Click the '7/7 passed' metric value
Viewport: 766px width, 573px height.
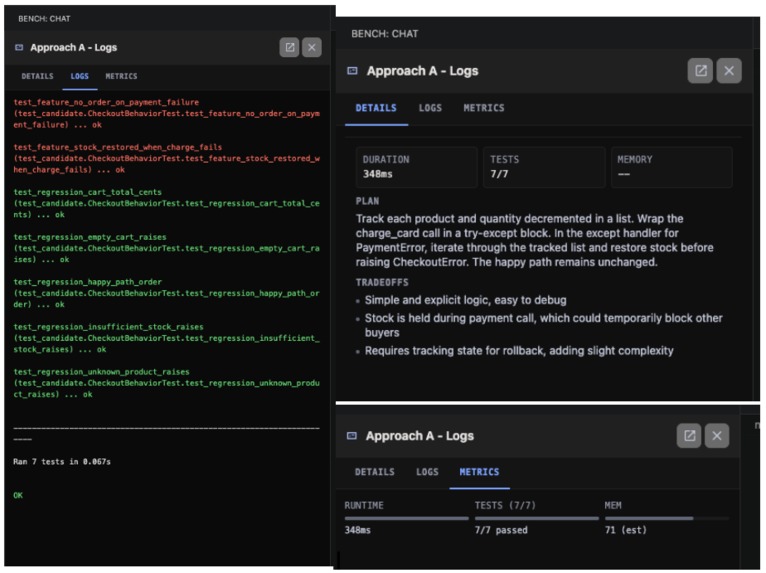(x=501, y=530)
